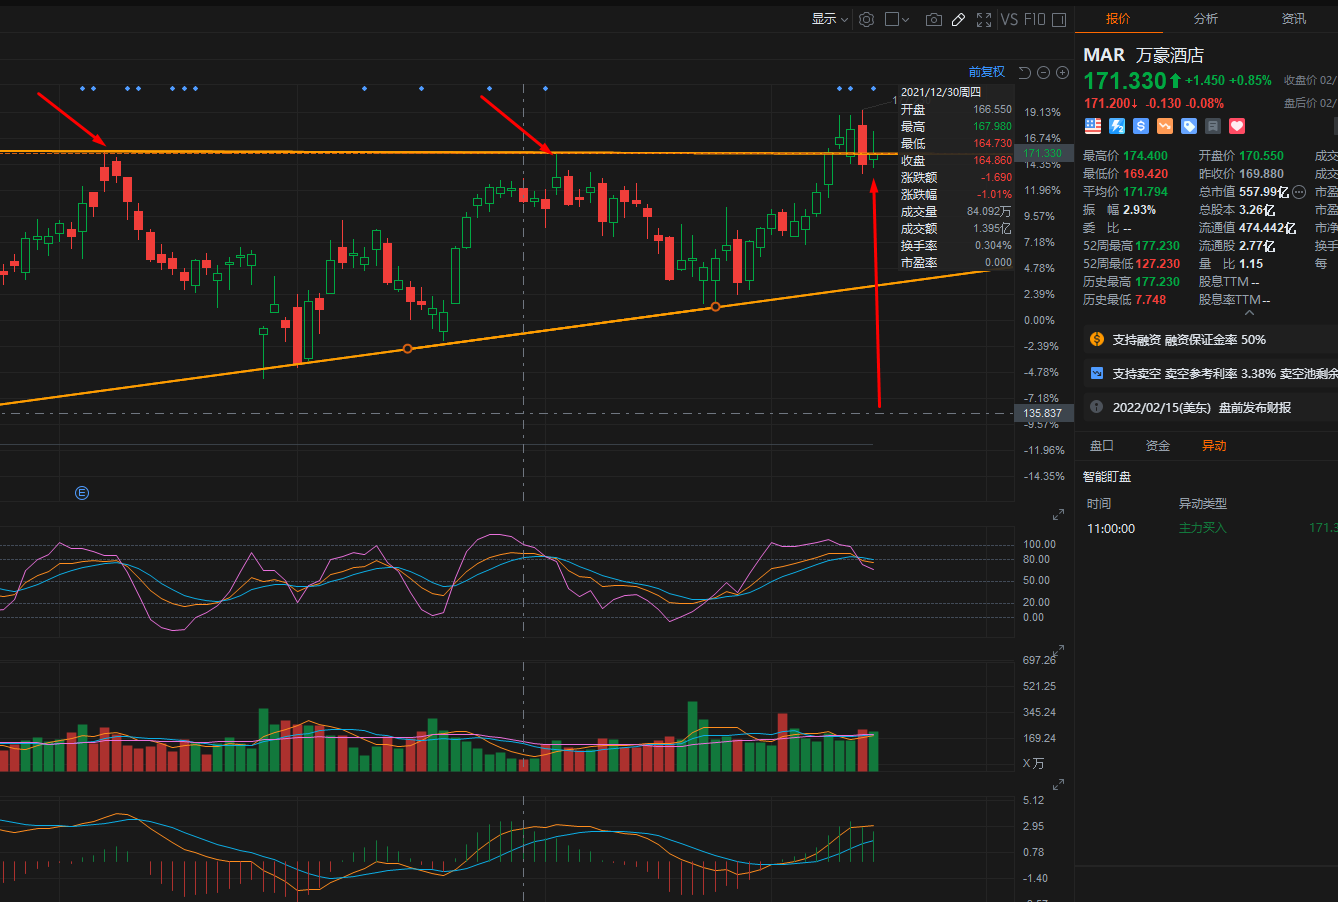This screenshot has height=902, width=1338.
Task: Click the 时间 column header
Action: [x=1099, y=504]
